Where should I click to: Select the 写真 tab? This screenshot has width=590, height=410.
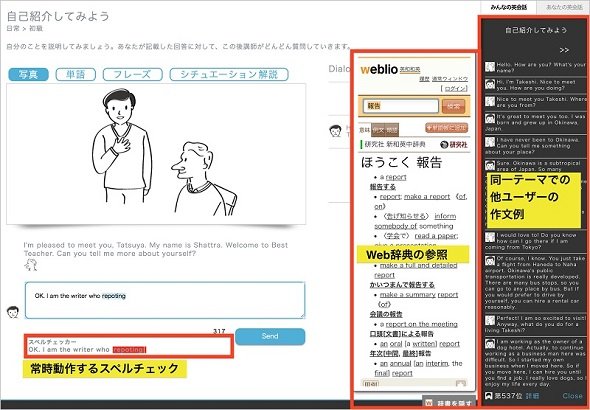28,74
